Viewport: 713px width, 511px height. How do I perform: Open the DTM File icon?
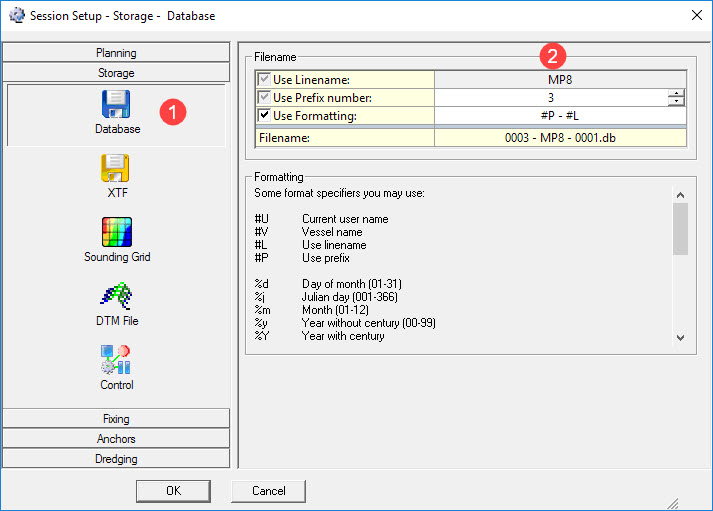(116, 297)
